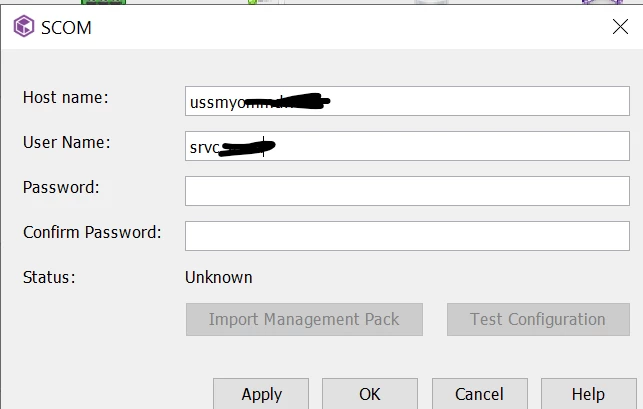Click the "Host name:" label

[x=65, y=98]
